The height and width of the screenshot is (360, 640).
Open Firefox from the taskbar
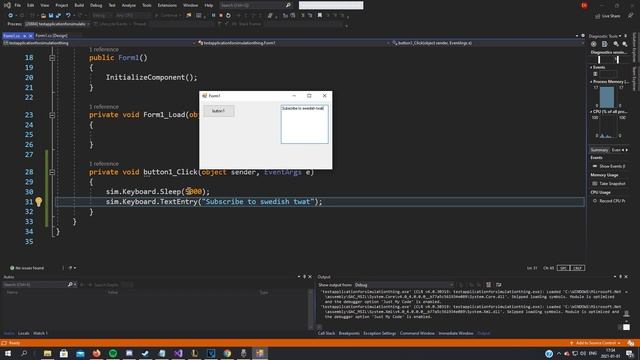tap(96, 353)
